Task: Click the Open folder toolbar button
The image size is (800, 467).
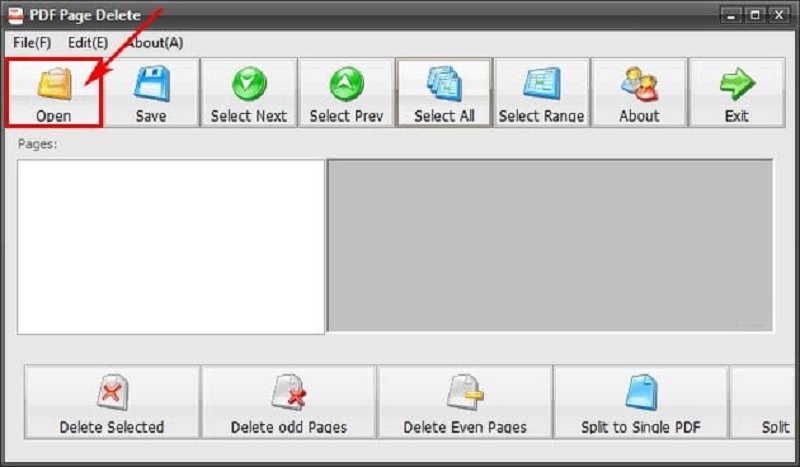Action: pos(54,92)
